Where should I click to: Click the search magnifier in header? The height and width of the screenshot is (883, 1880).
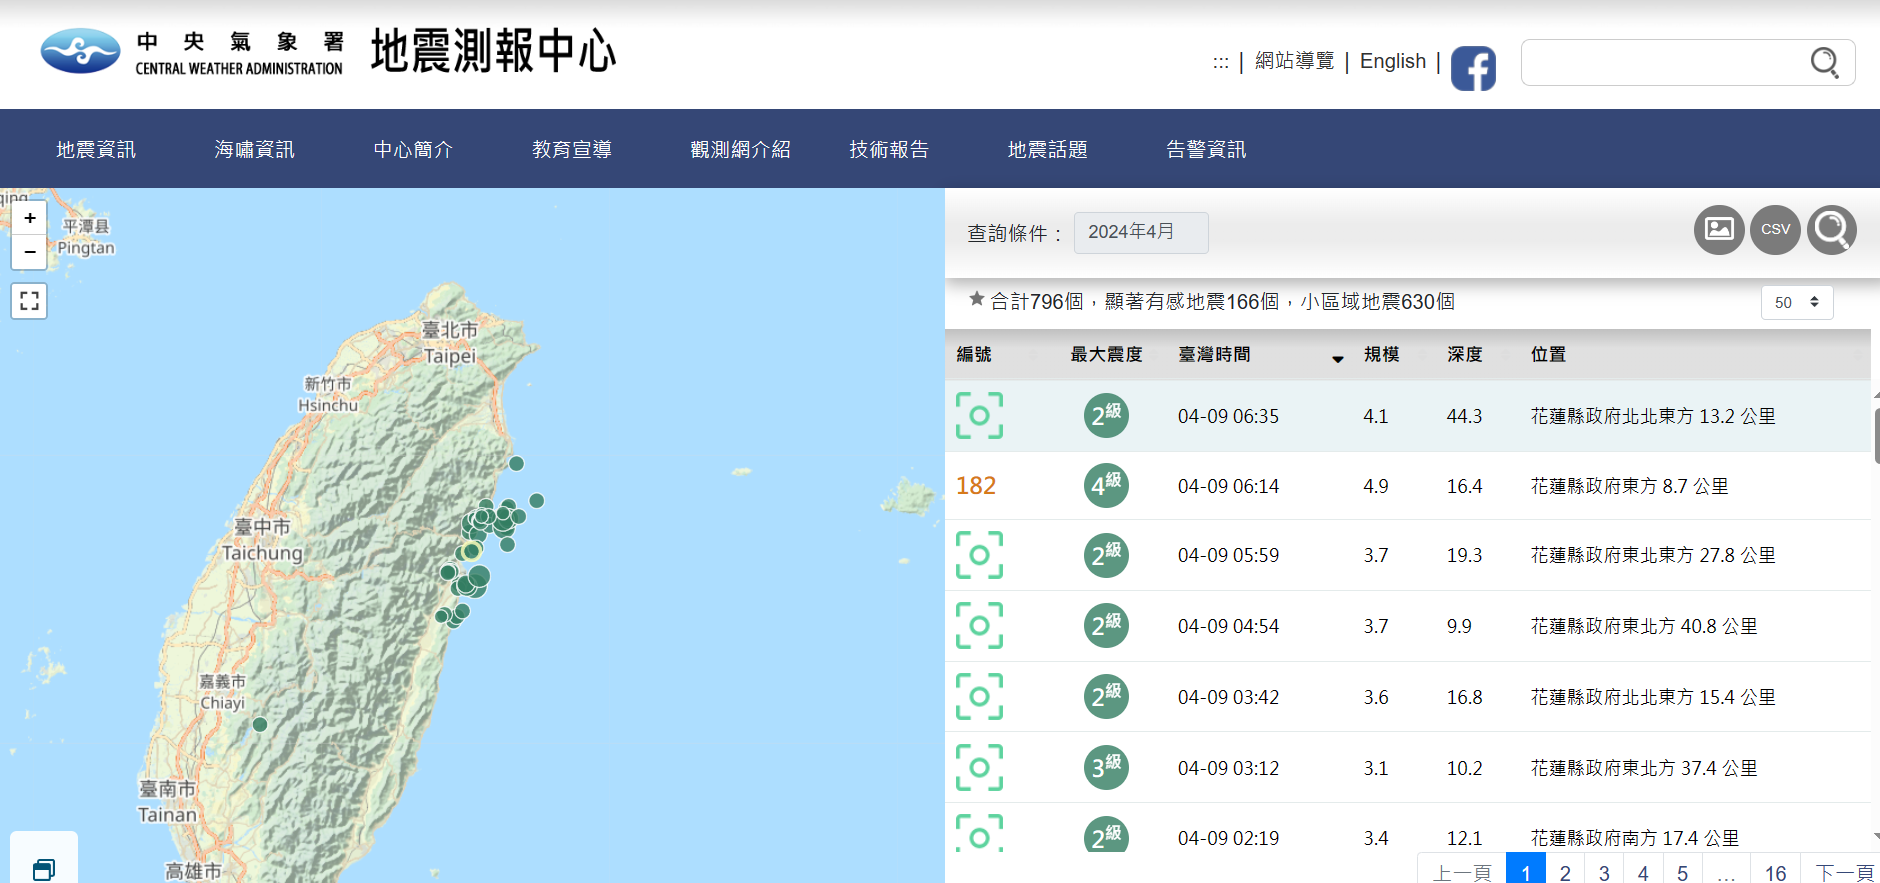tap(1824, 63)
